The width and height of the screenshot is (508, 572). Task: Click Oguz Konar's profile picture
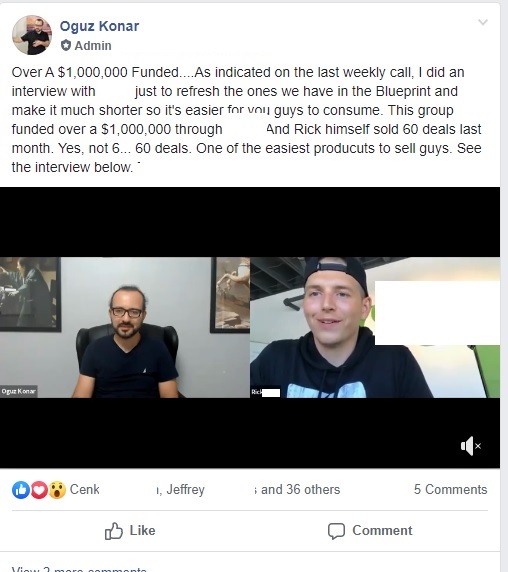click(32, 35)
